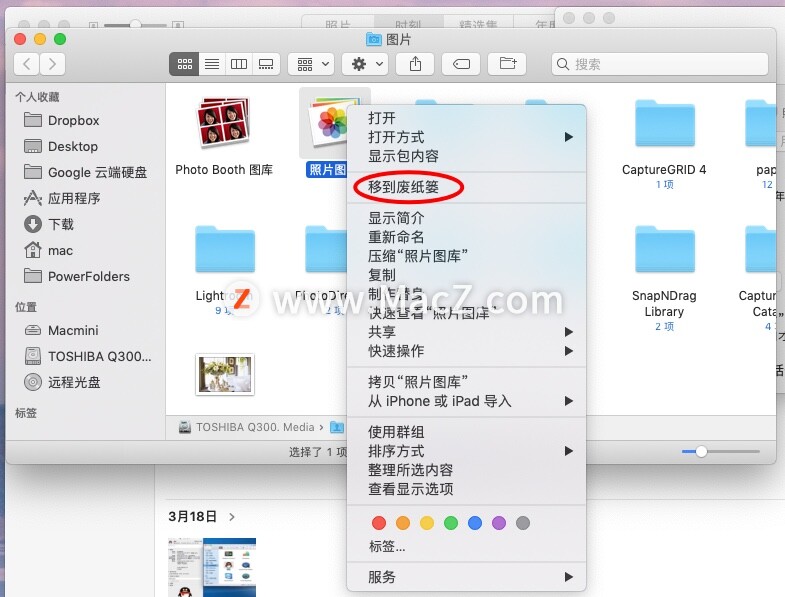Choose 打开 in the context menu
The image size is (785, 597).
(466, 118)
